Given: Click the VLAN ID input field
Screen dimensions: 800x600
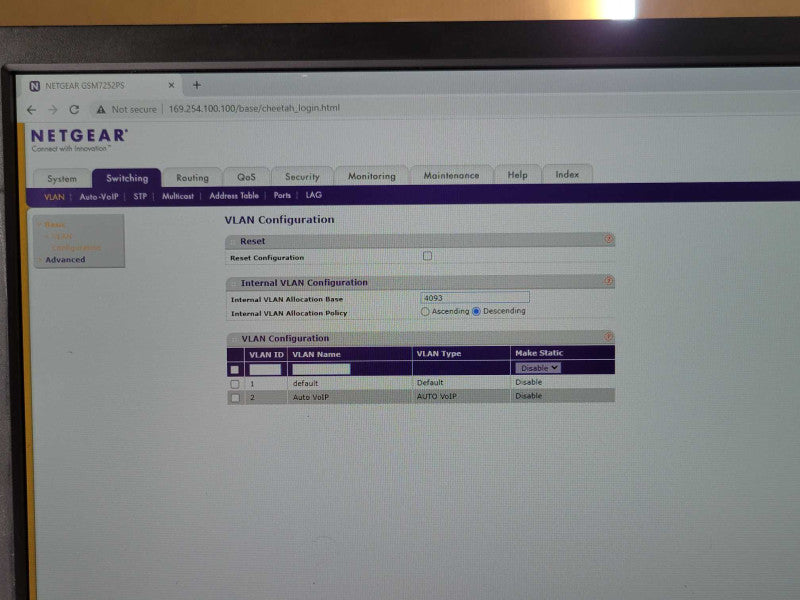Looking at the screenshot, I should 265,369.
